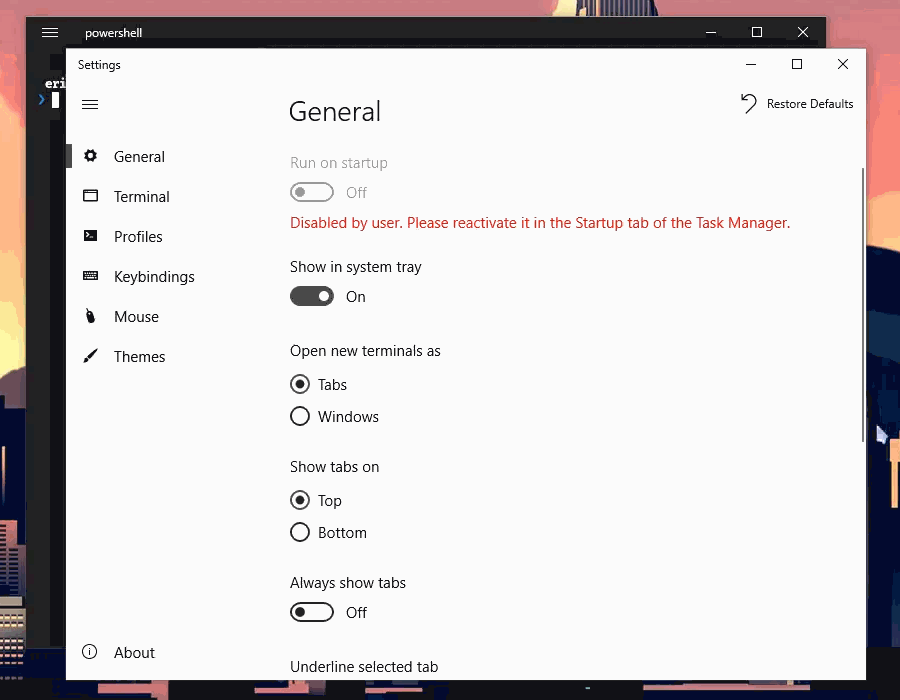The width and height of the screenshot is (900, 700).
Task: Toggle the Run on startup switch
Action: coord(312,192)
